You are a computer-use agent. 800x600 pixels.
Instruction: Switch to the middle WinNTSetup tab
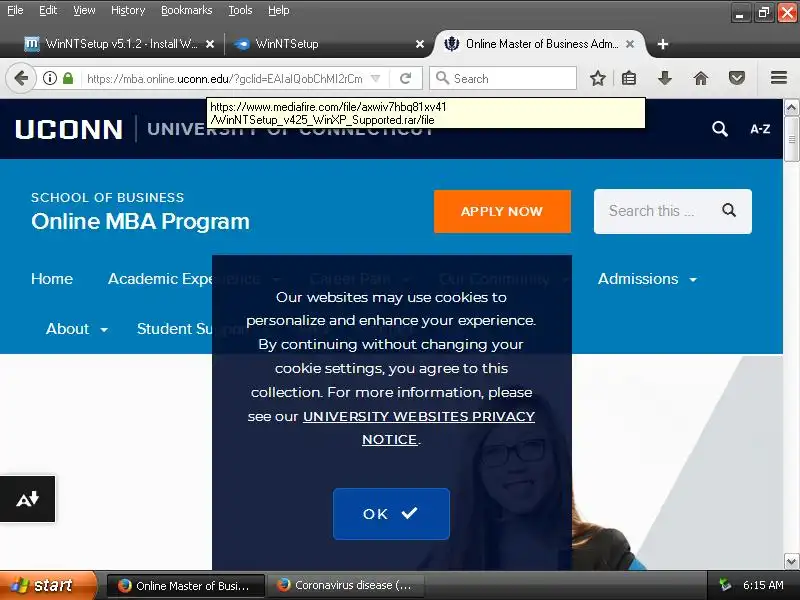[x=327, y=44]
